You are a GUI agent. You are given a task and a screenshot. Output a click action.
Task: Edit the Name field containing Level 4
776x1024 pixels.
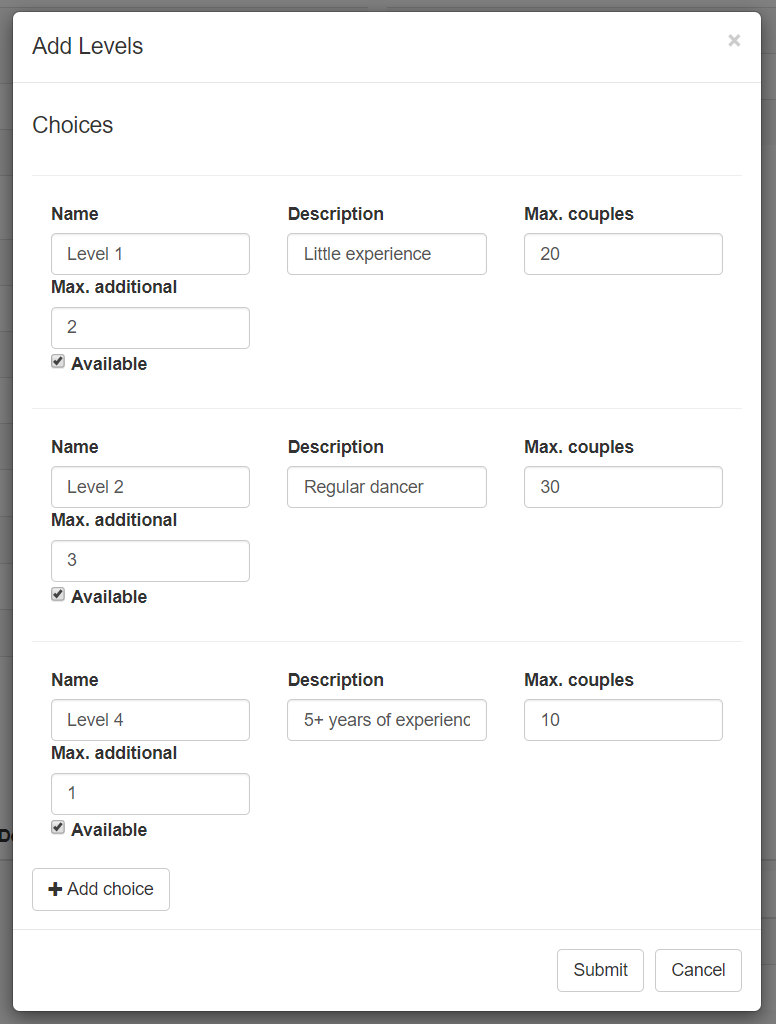[150, 720]
